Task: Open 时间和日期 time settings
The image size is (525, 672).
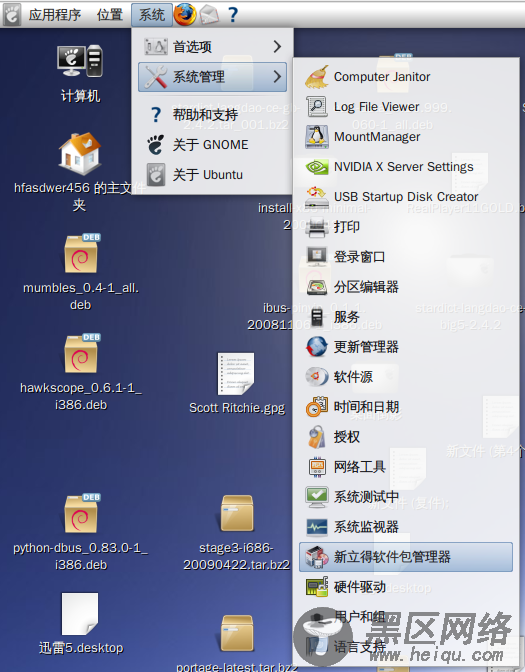Action: (405, 407)
